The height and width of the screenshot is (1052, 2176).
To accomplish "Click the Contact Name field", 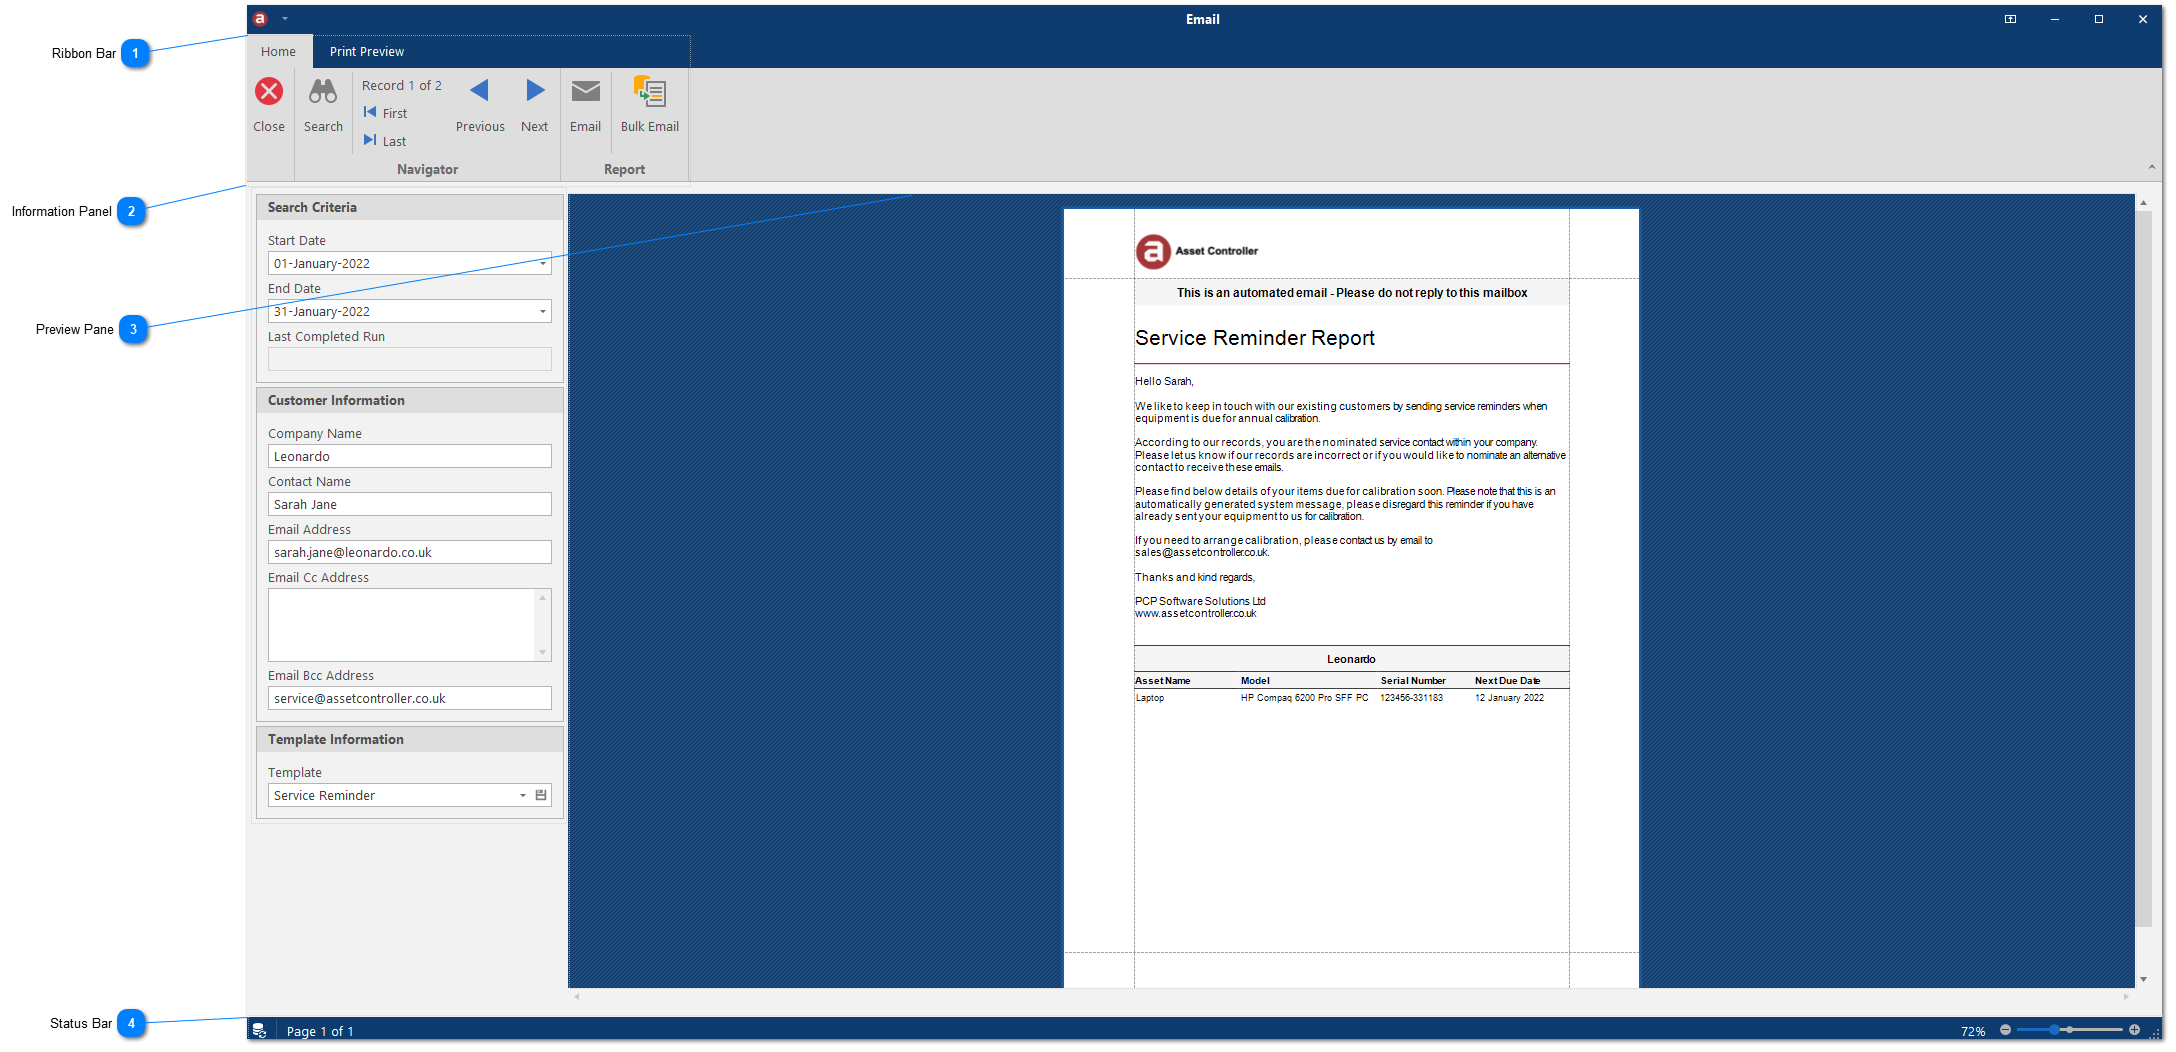I will tap(409, 504).
